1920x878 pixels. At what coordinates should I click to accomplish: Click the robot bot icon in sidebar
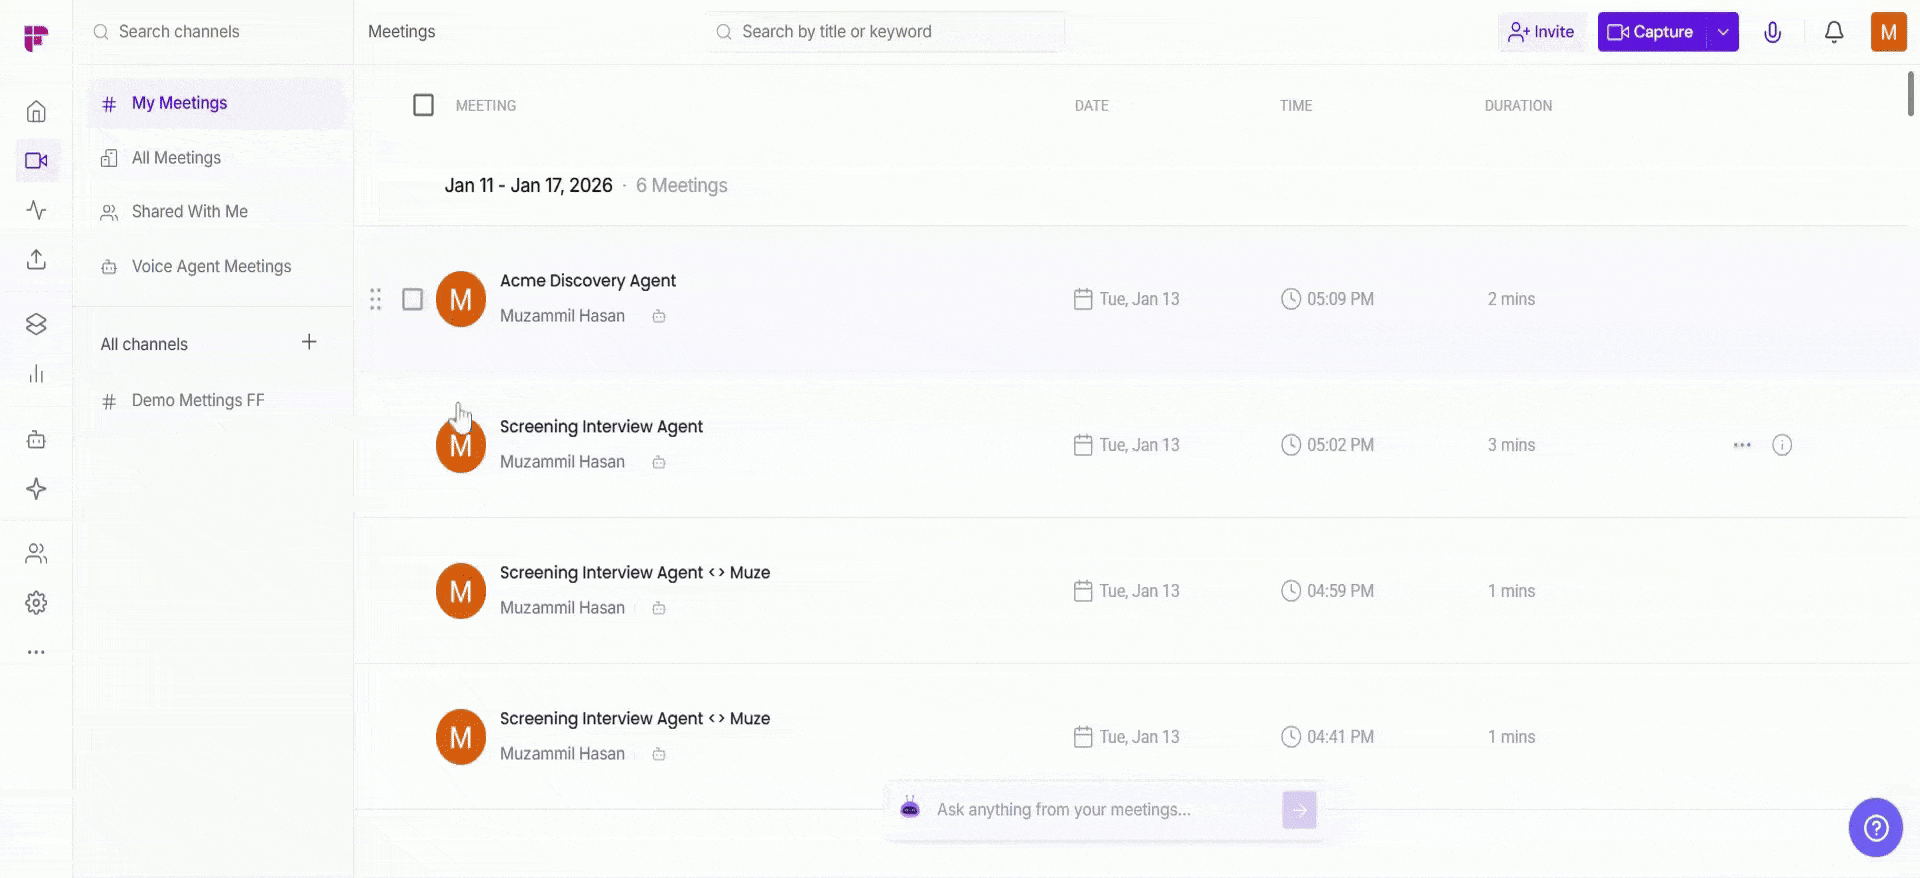pos(36,439)
